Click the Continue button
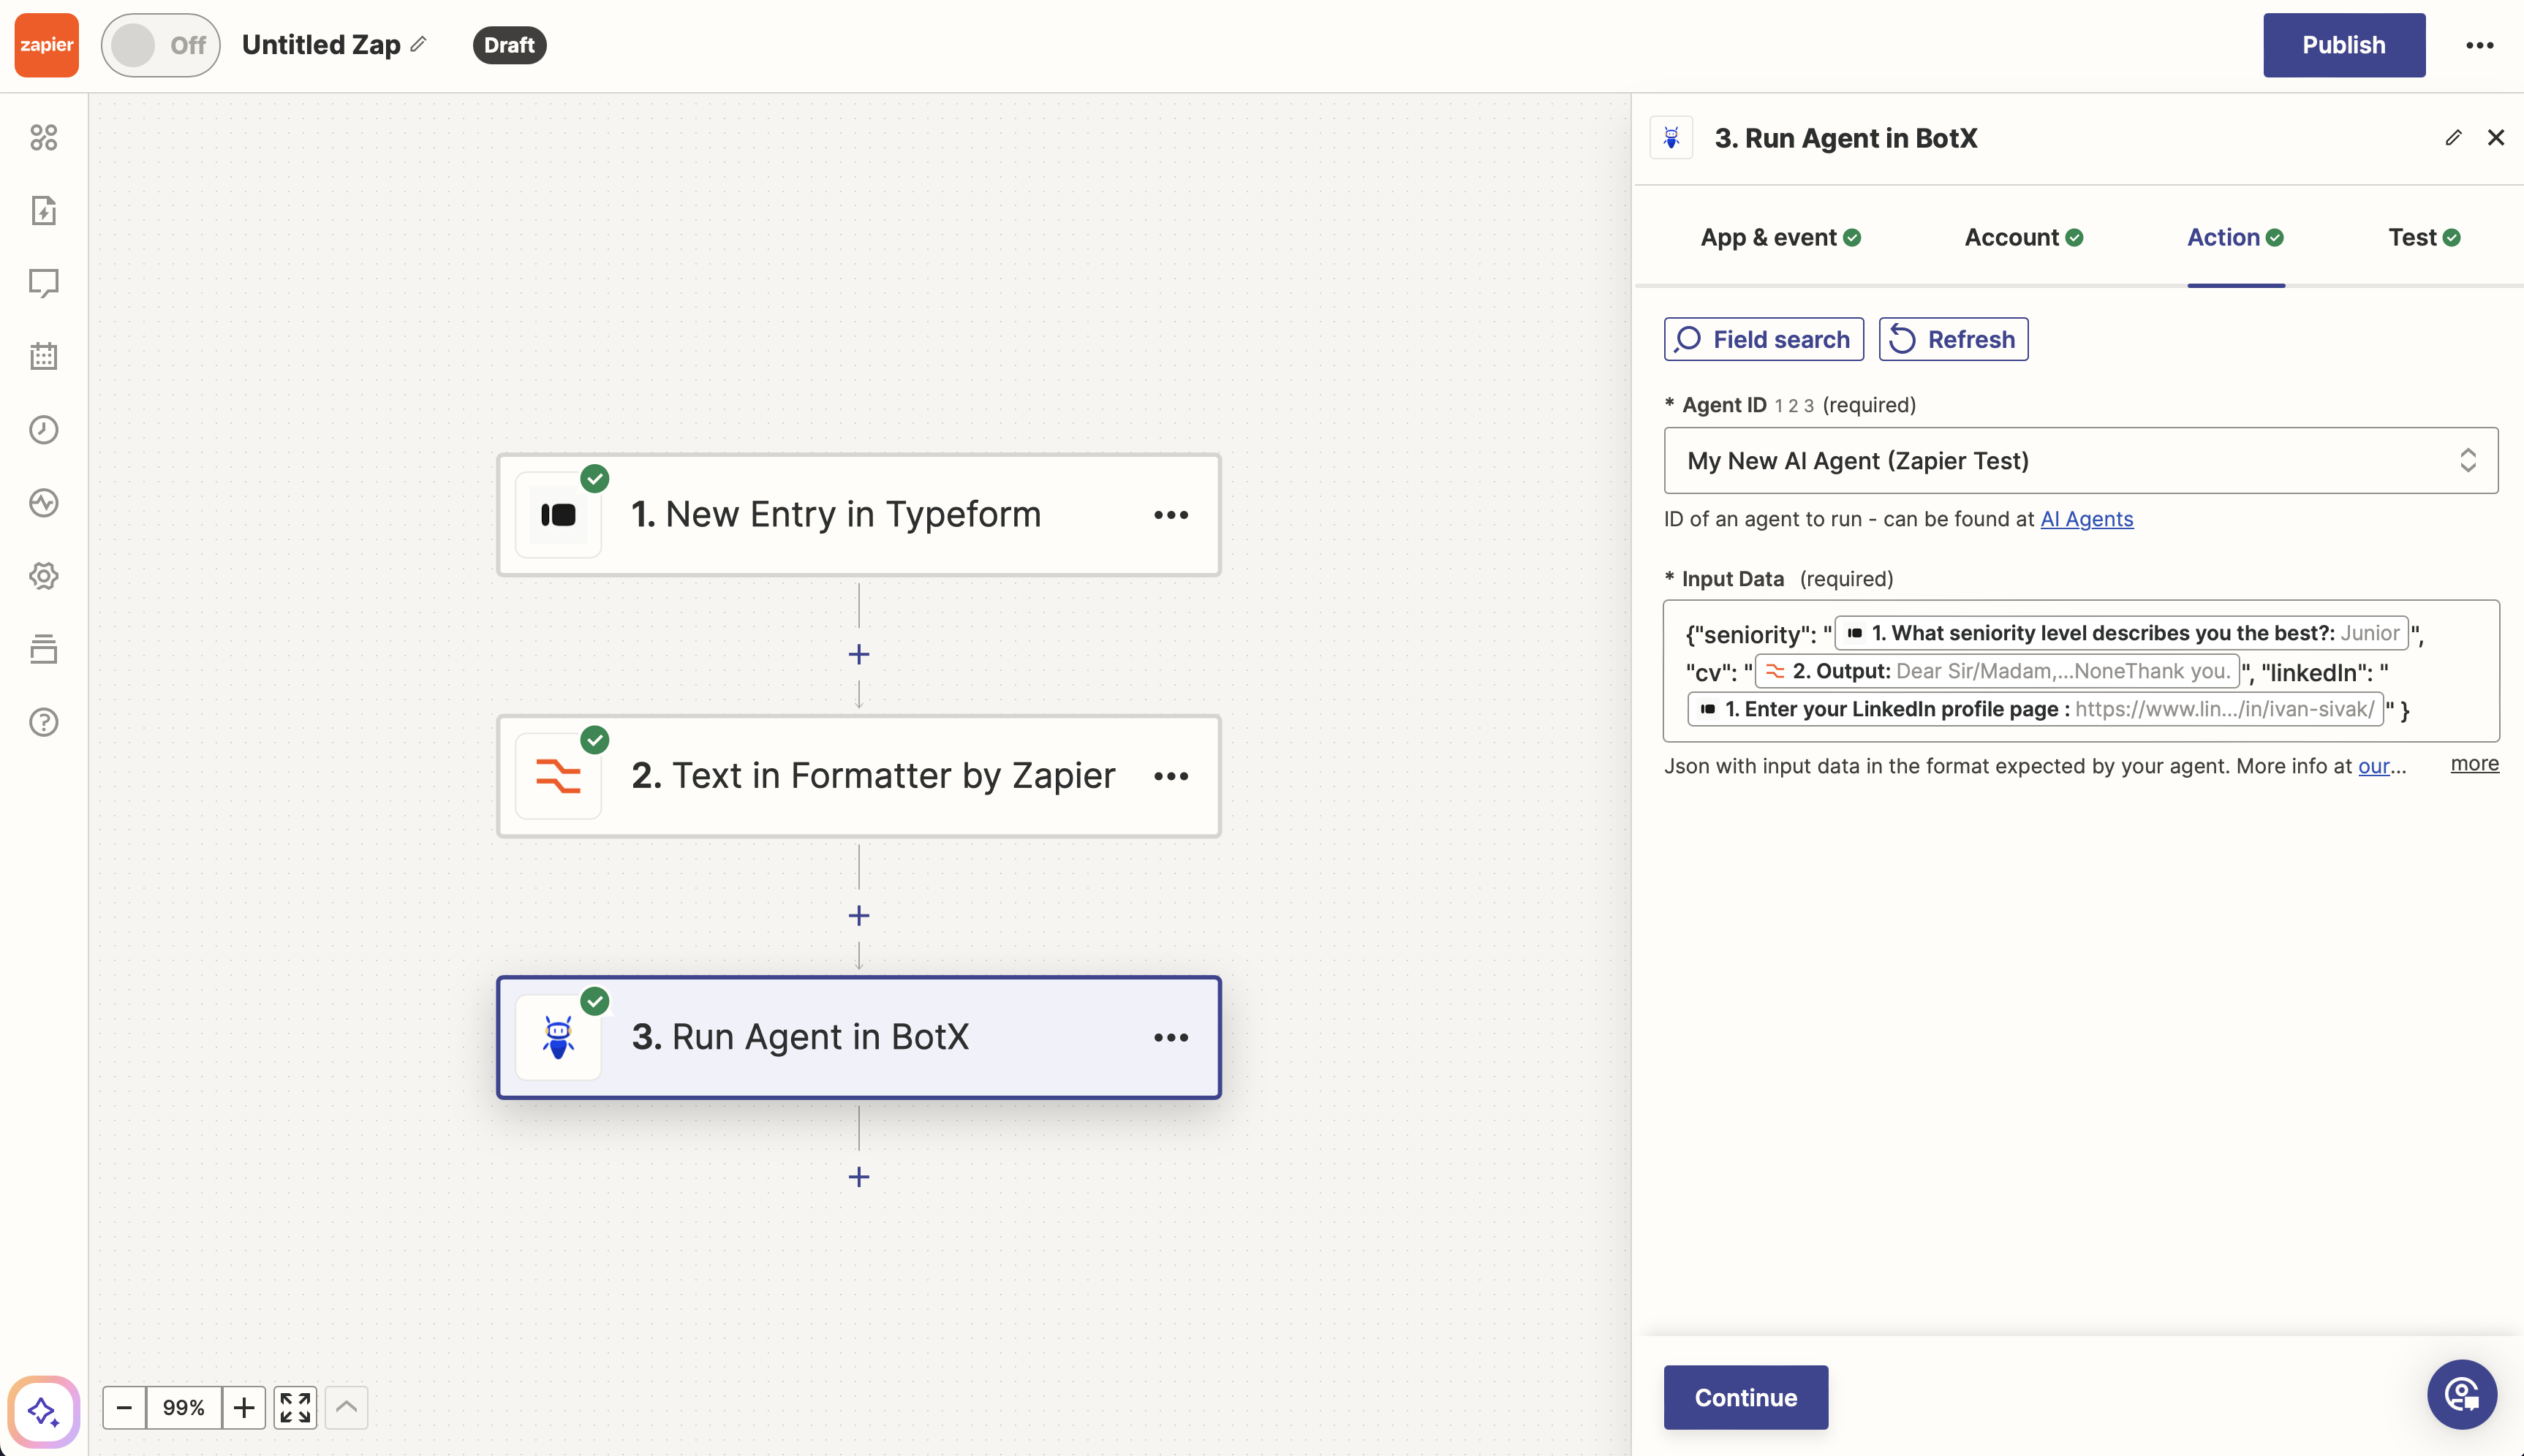Screen dimensions: 2524x1456 (1744, 1397)
